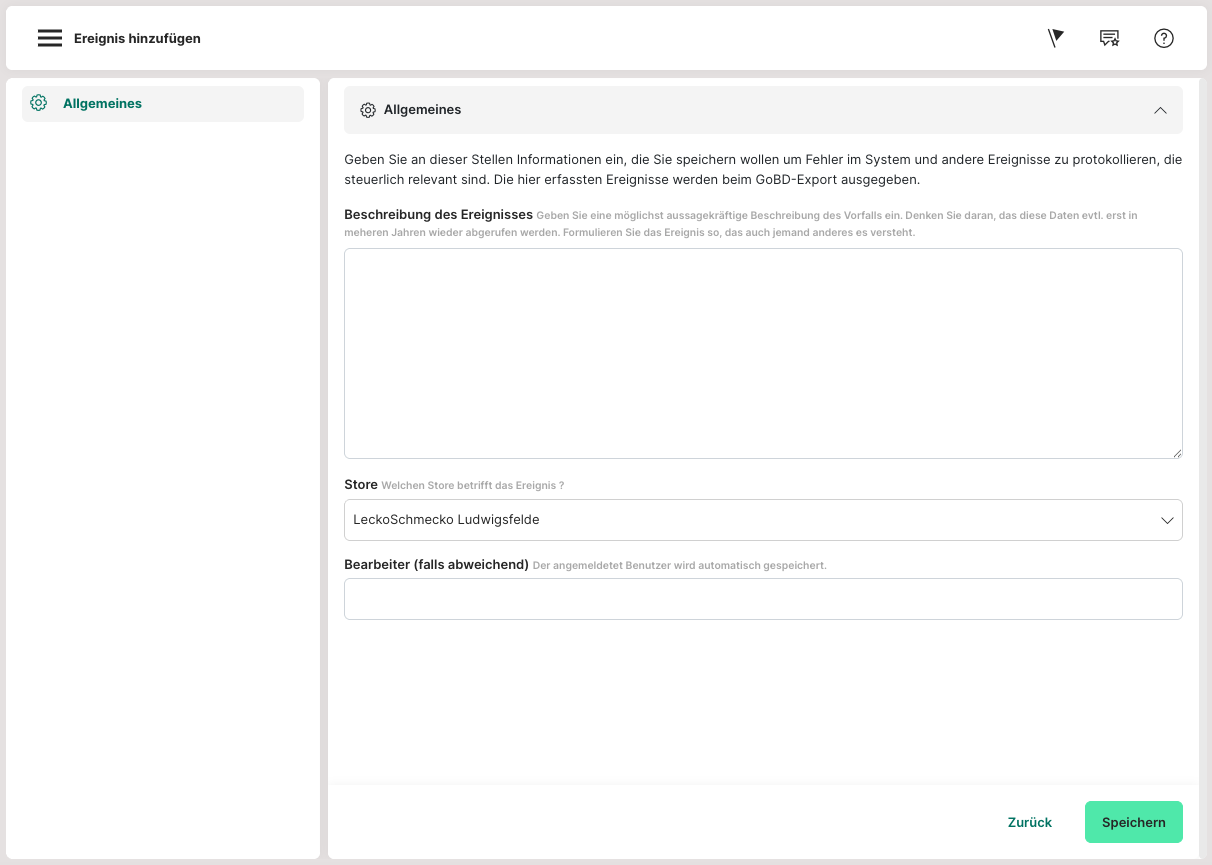The image size is (1212, 865).
Task: Click gear icon in Allgemeines section header
Action: [x=367, y=110]
